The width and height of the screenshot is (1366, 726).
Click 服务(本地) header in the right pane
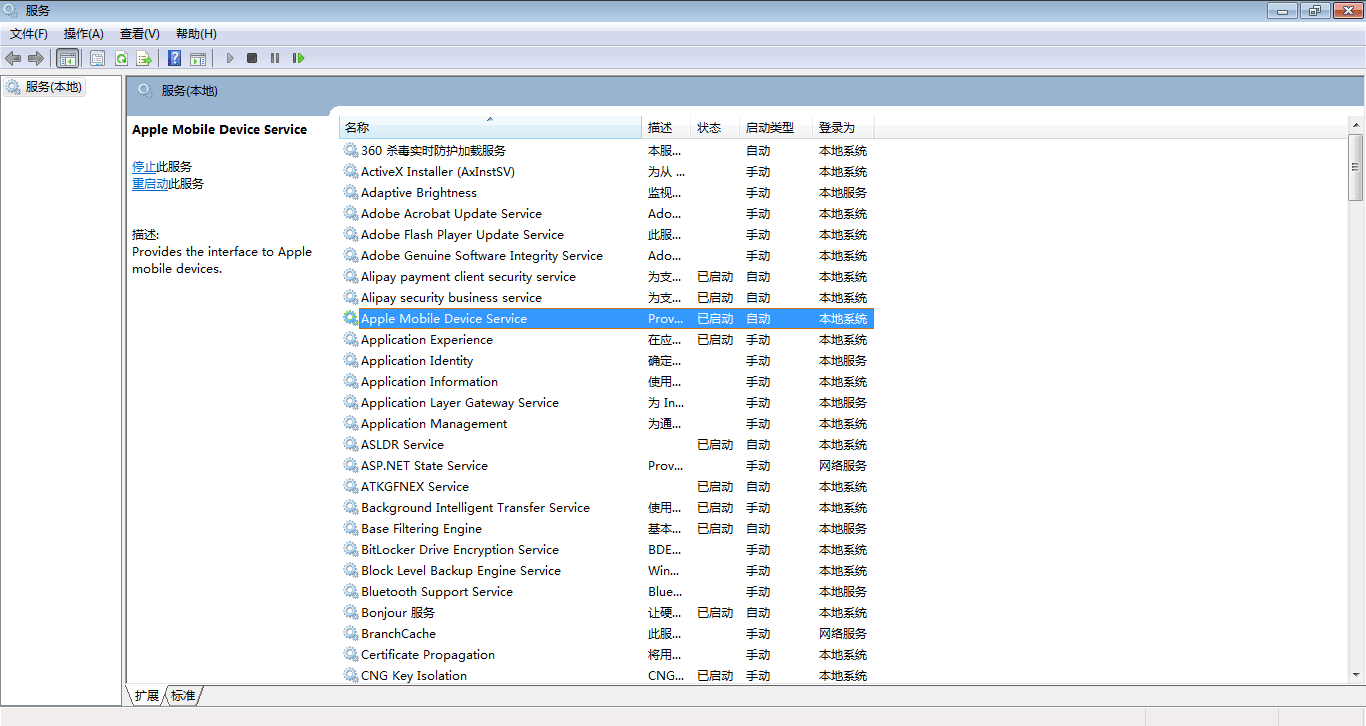click(189, 90)
